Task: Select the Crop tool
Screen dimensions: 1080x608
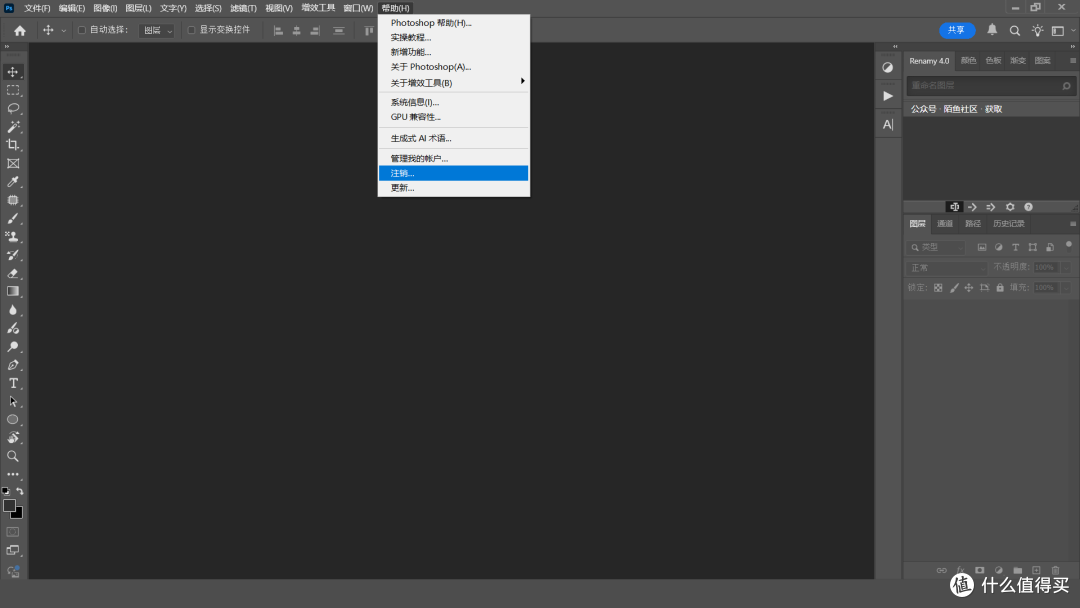Action: tap(13, 145)
